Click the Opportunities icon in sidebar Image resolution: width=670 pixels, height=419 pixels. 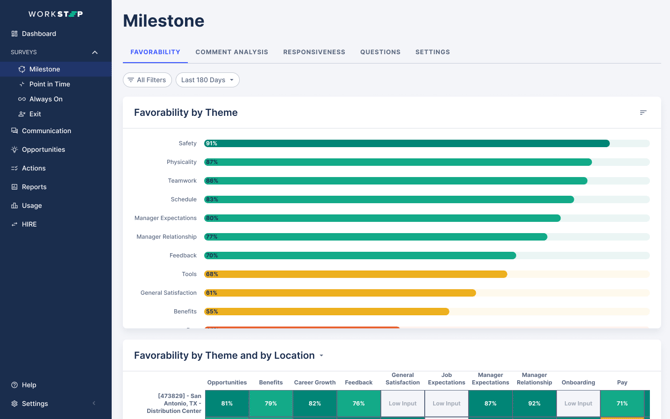[14, 150]
